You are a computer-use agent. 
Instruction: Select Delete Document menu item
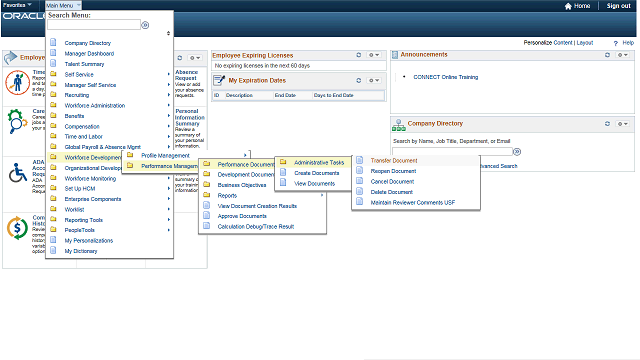(x=391, y=192)
